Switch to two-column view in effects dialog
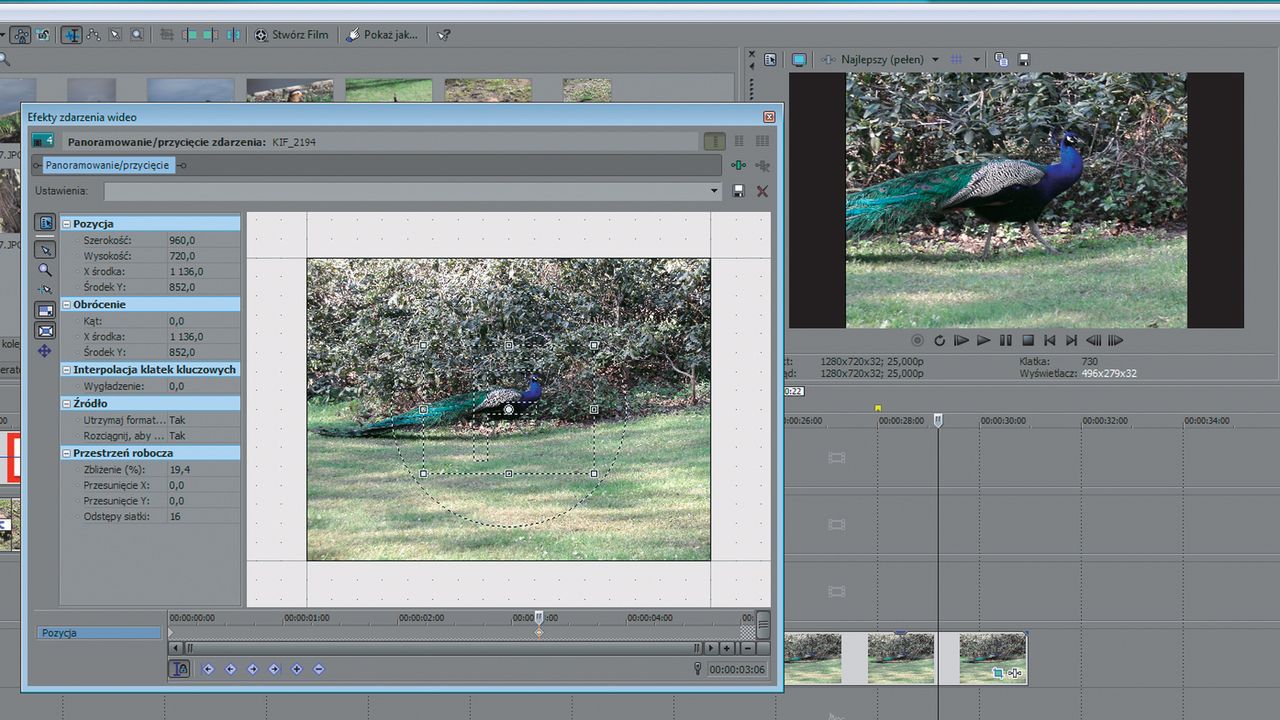This screenshot has width=1280, height=720. [x=739, y=142]
